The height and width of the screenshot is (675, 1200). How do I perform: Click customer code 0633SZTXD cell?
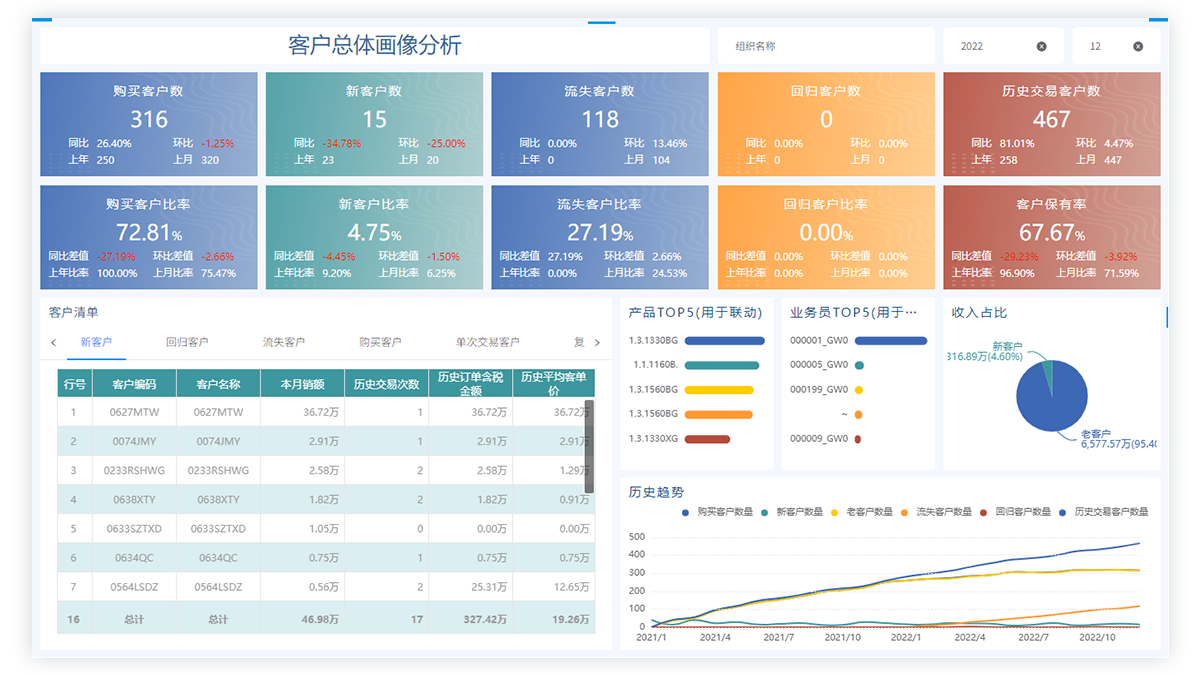pos(134,528)
